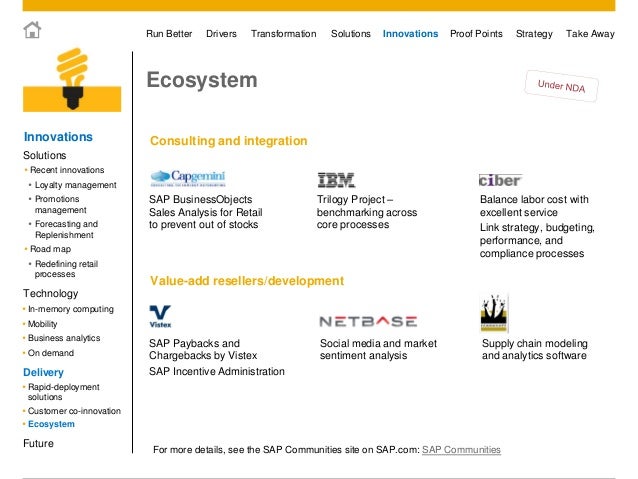Click SAP Paybacks and Chargebacks text
The image size is (638, 479).
click(x=203, y=350)
